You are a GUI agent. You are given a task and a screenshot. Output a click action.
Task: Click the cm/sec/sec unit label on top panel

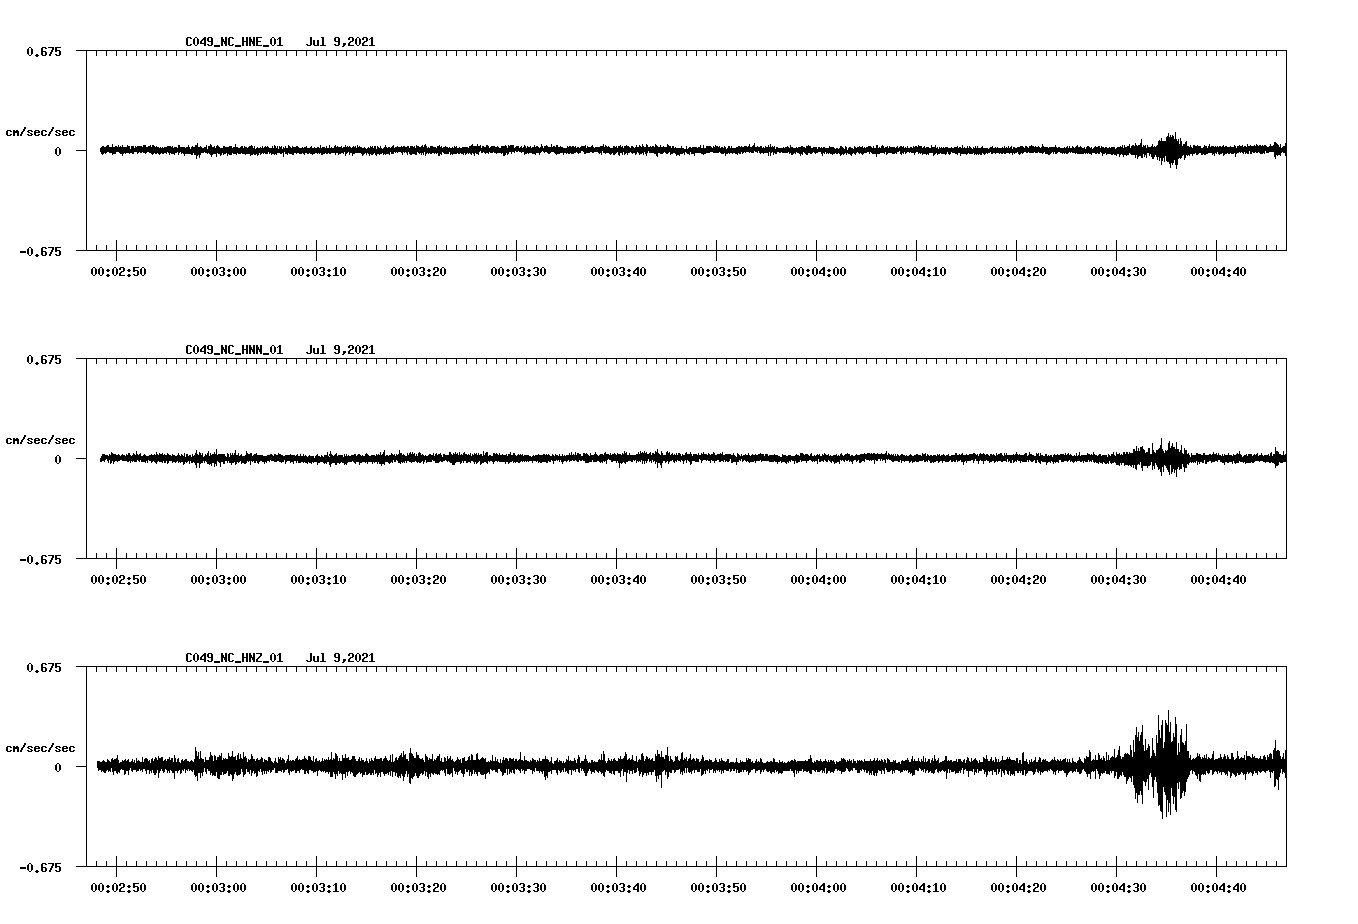41,130
